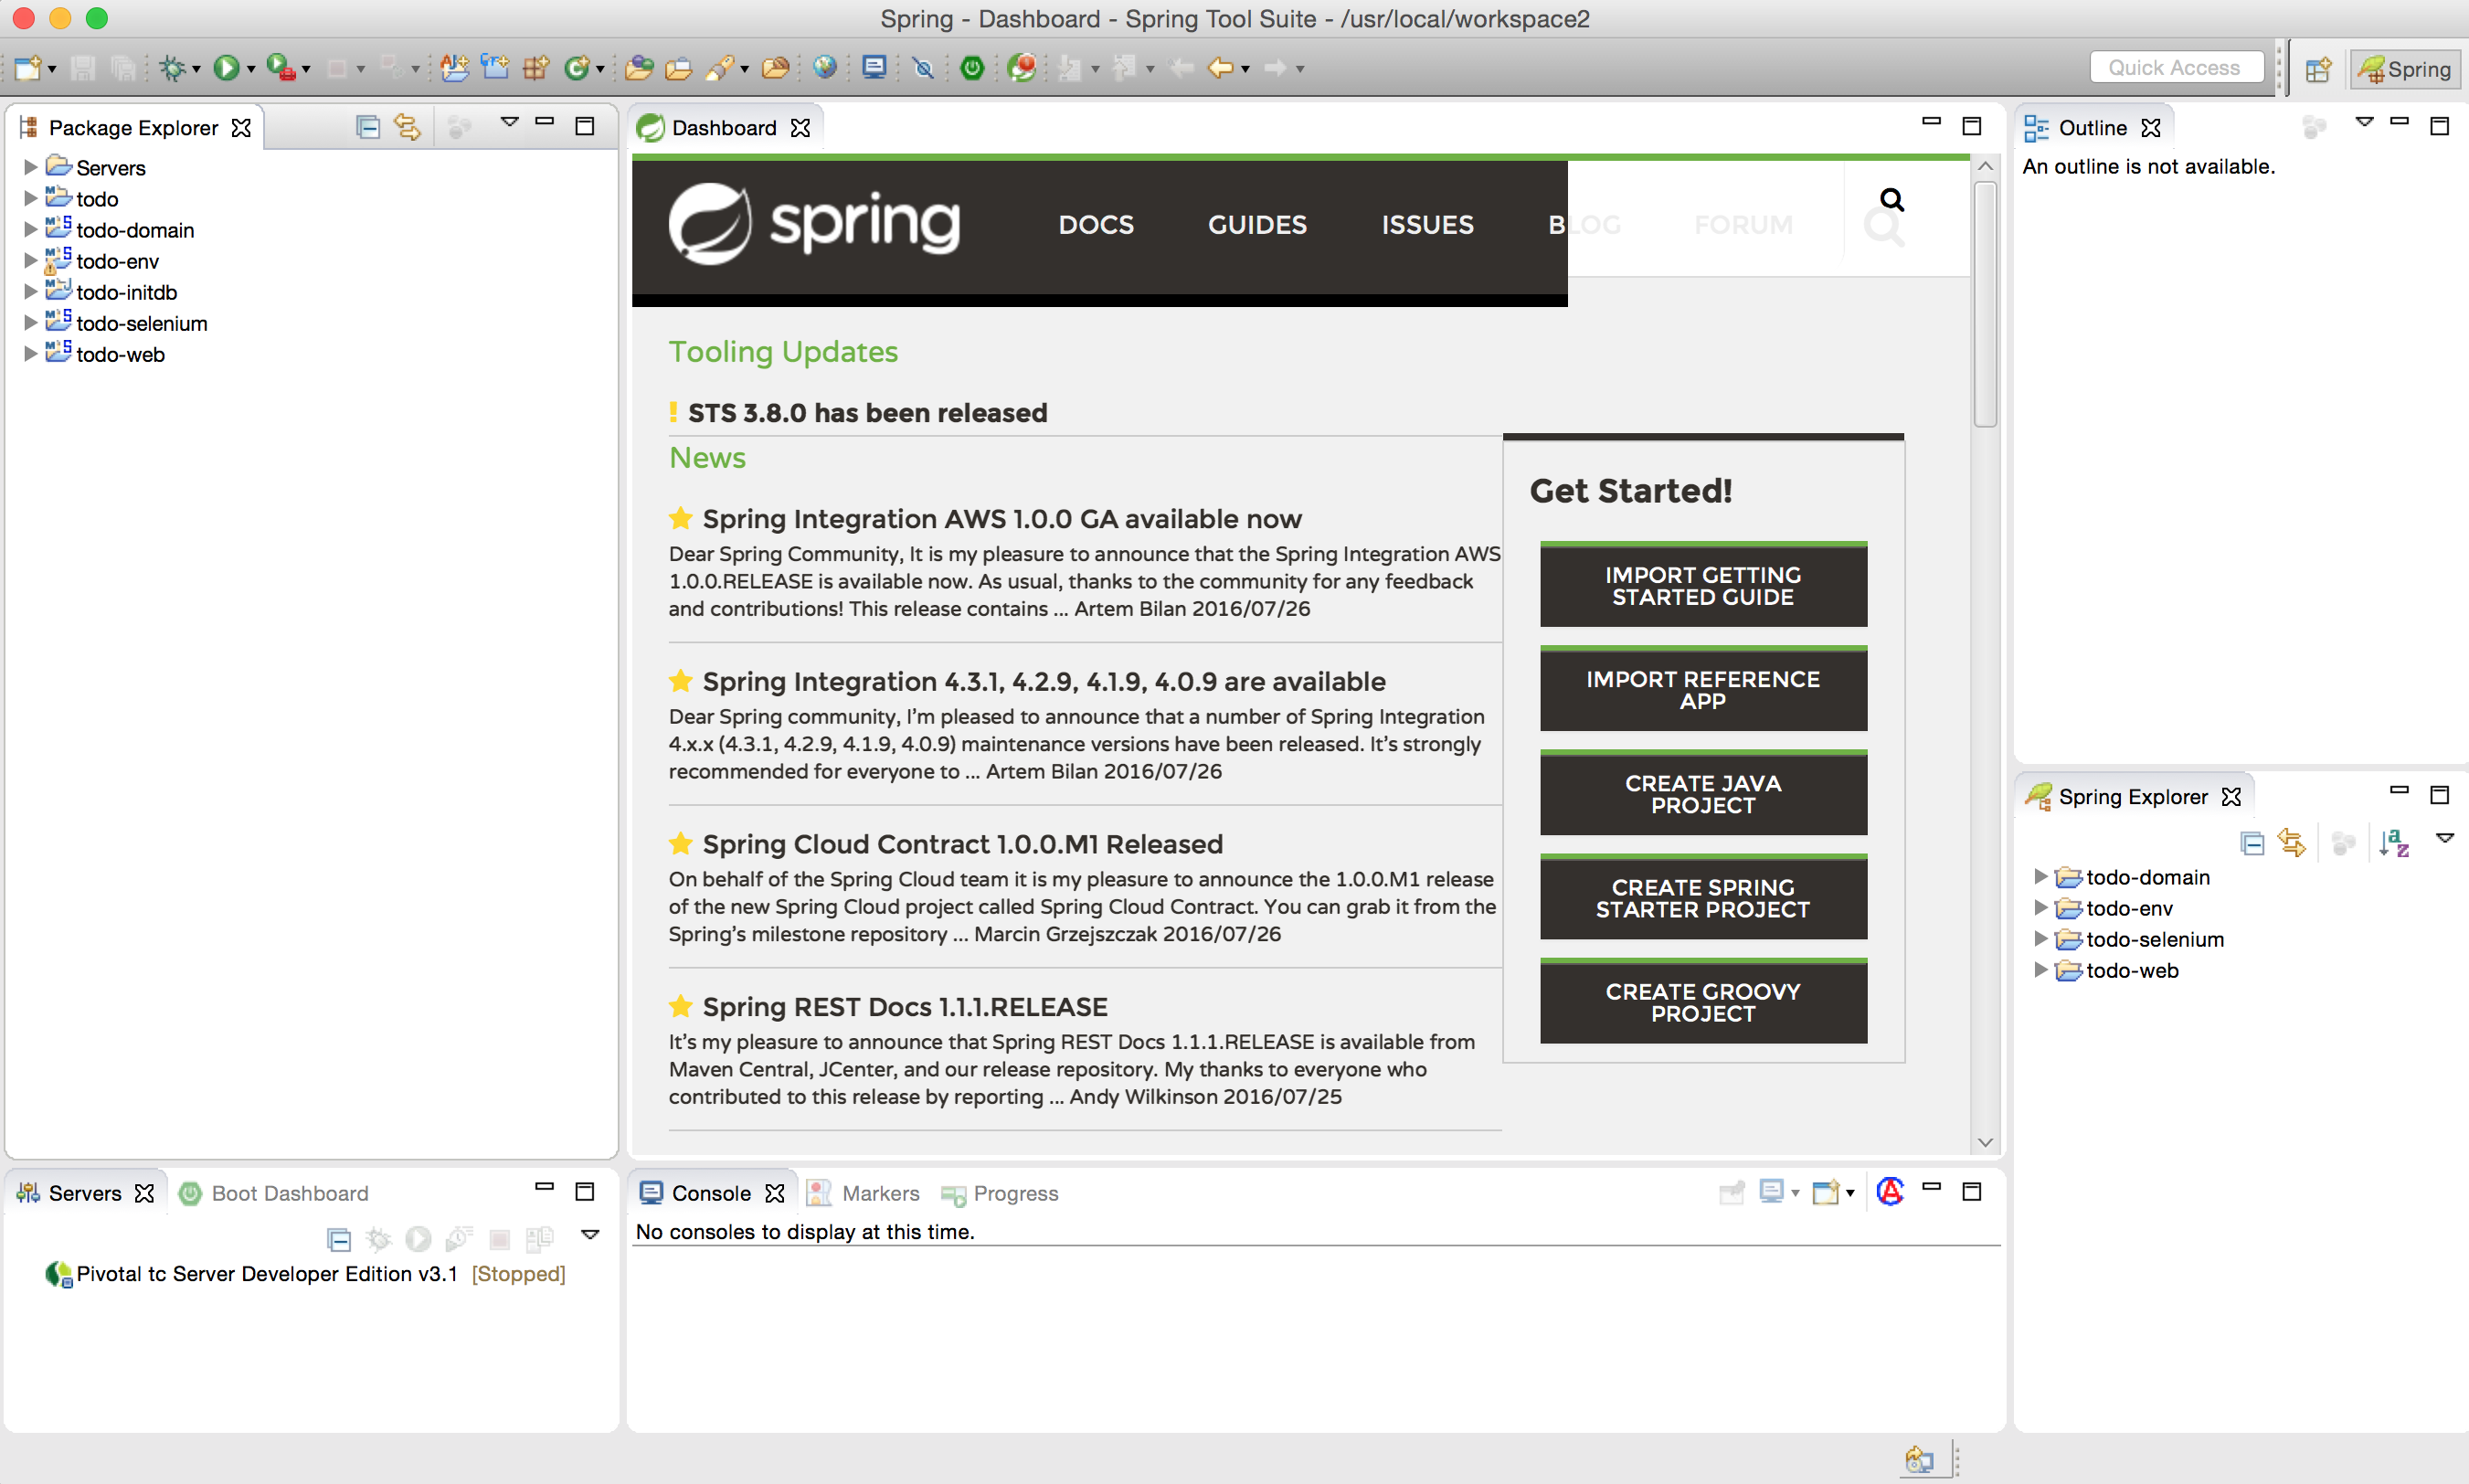This screenshot has width=2469, height=1484.
Task: Click CREATE SPRING STARTER PROJECT button
Action: (x=1701, y=900)
